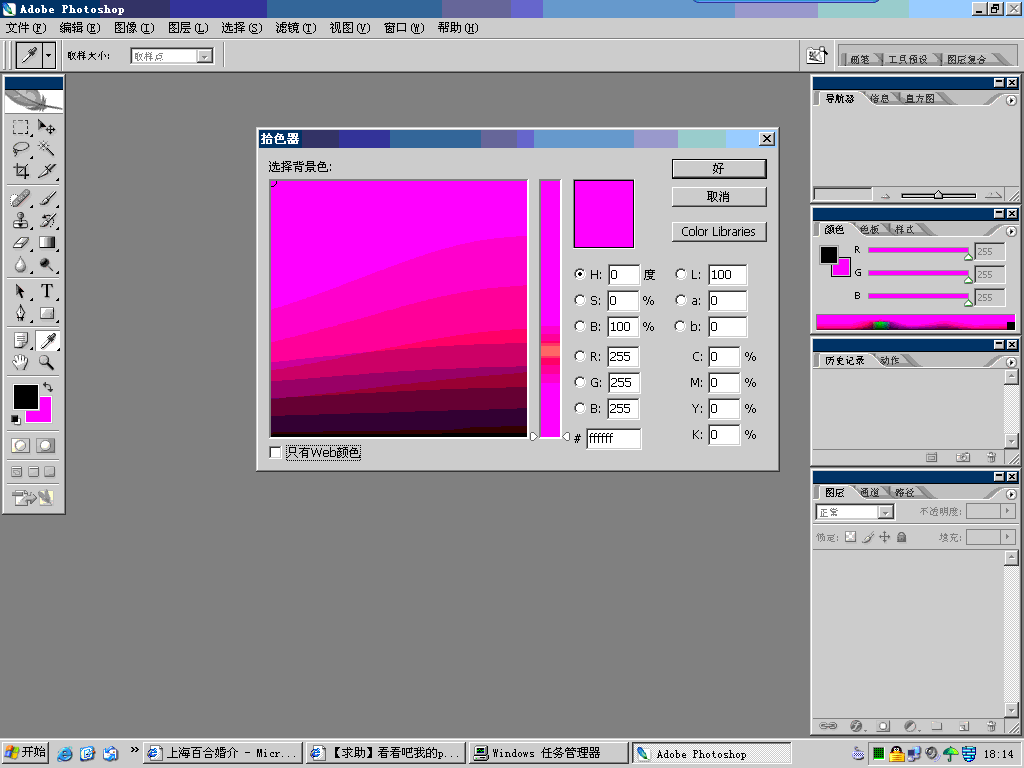The image size is (1024, 768).
Task: Click the 好 button in color picker
Action: (719, 168)
